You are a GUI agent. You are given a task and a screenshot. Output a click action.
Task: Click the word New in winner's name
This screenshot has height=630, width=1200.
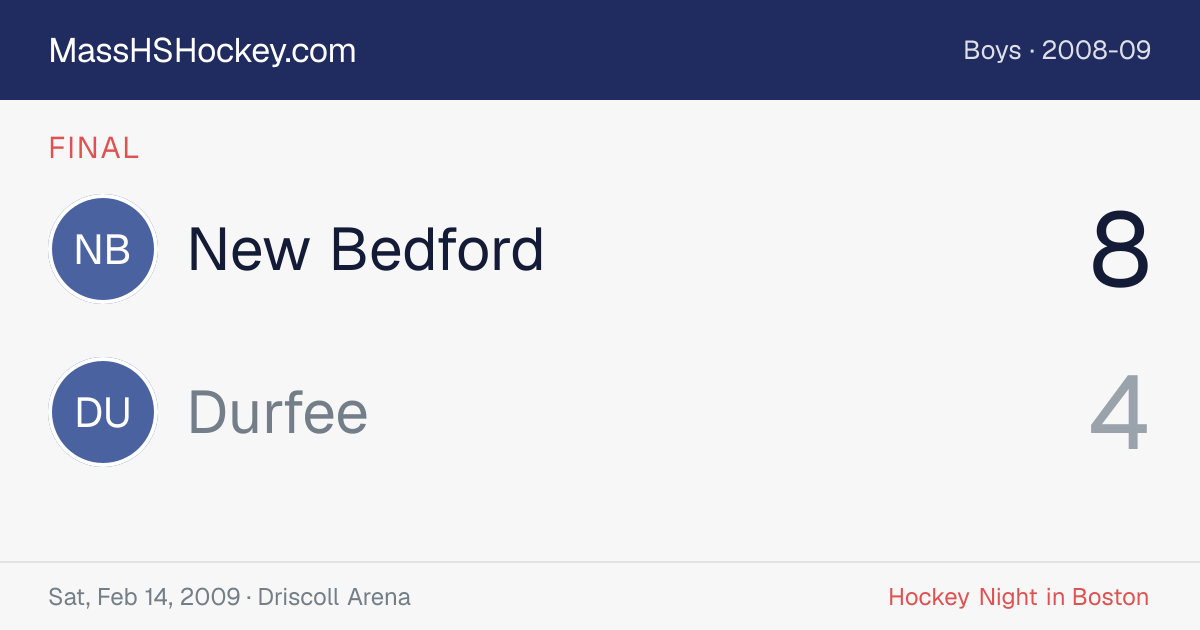(249, 250)
